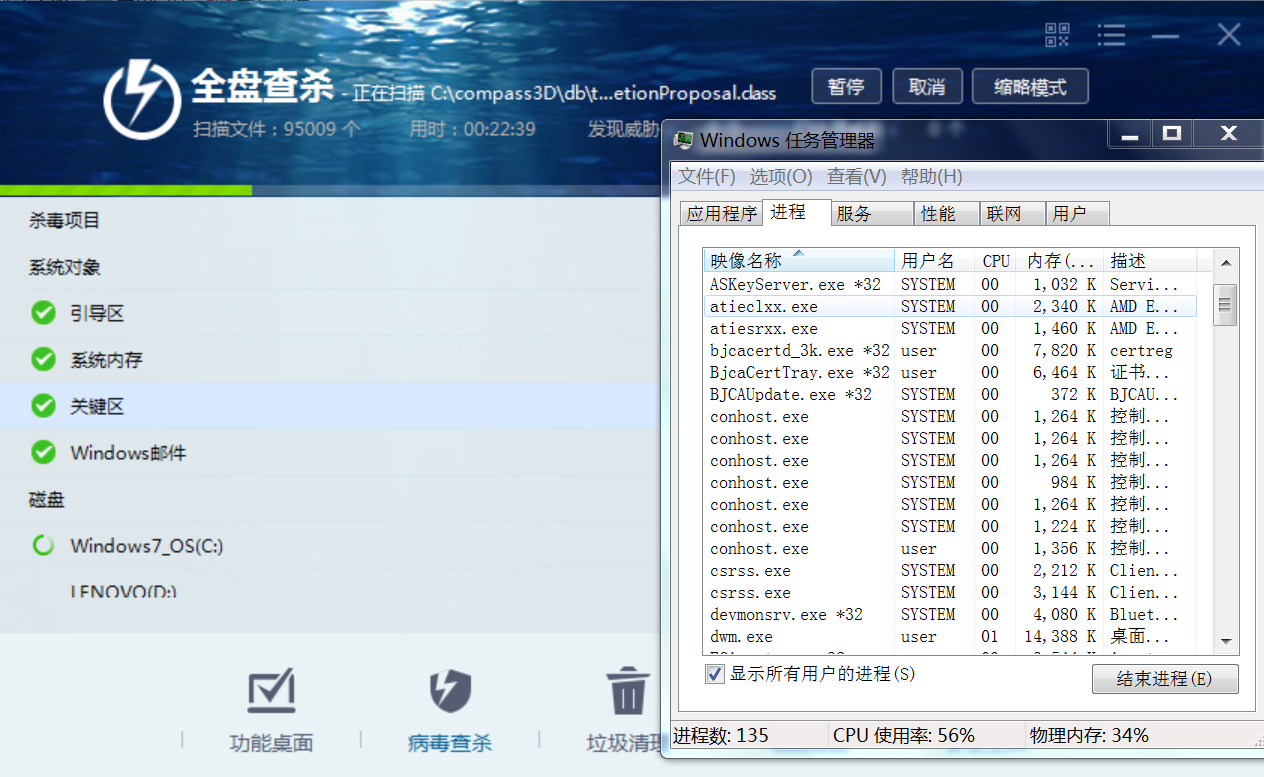Sort processes by CPU column header
The height and width of the screenshot is (777, 1264).
[x=996, y=260]
